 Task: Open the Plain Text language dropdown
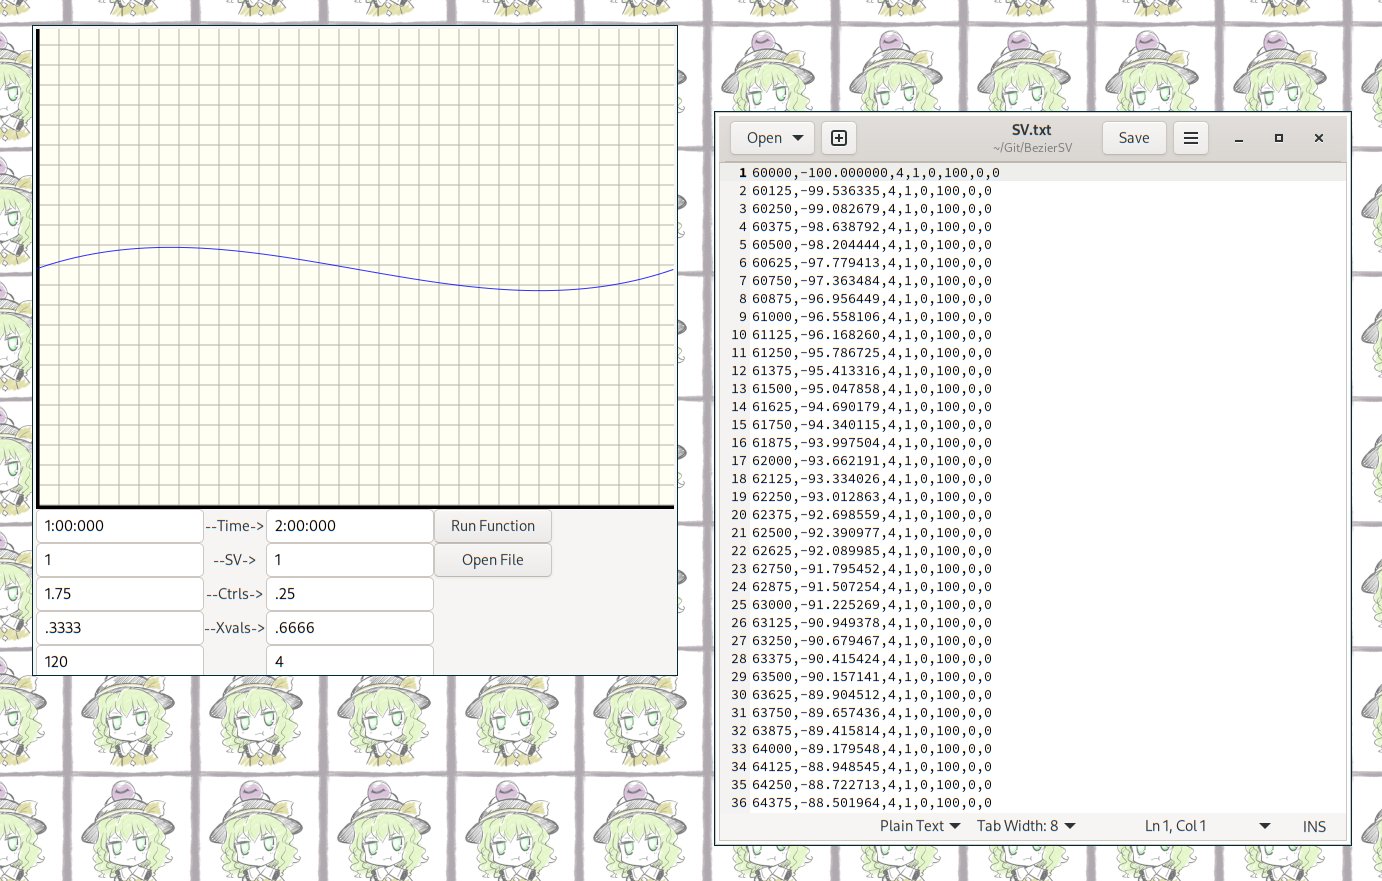[920, 826]
